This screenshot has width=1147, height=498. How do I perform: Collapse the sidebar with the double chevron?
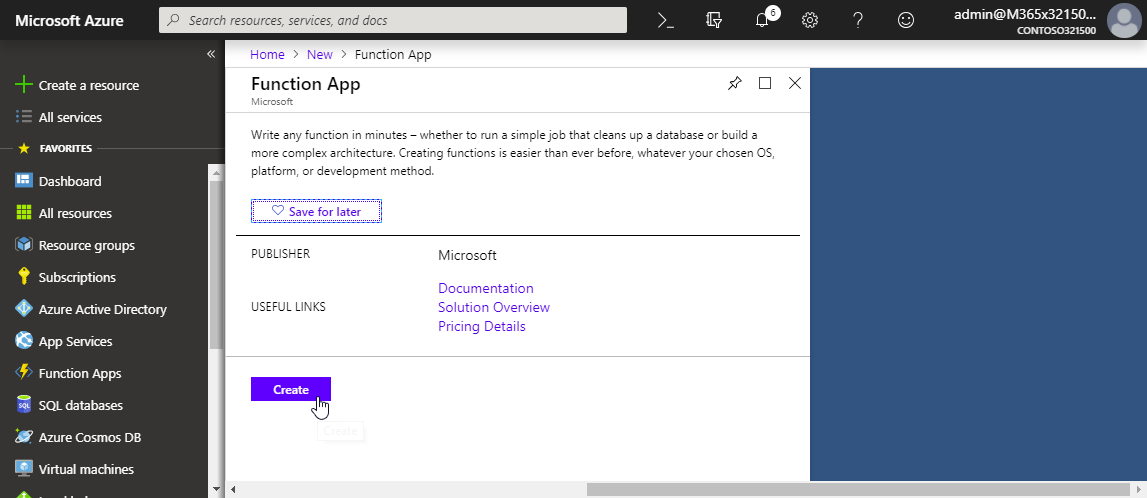211,54
